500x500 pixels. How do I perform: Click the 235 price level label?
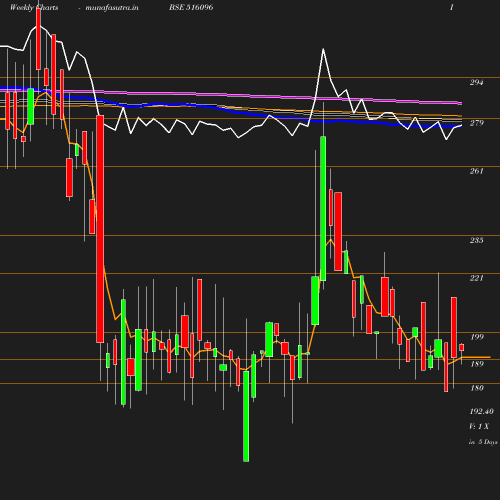(476, 240)
